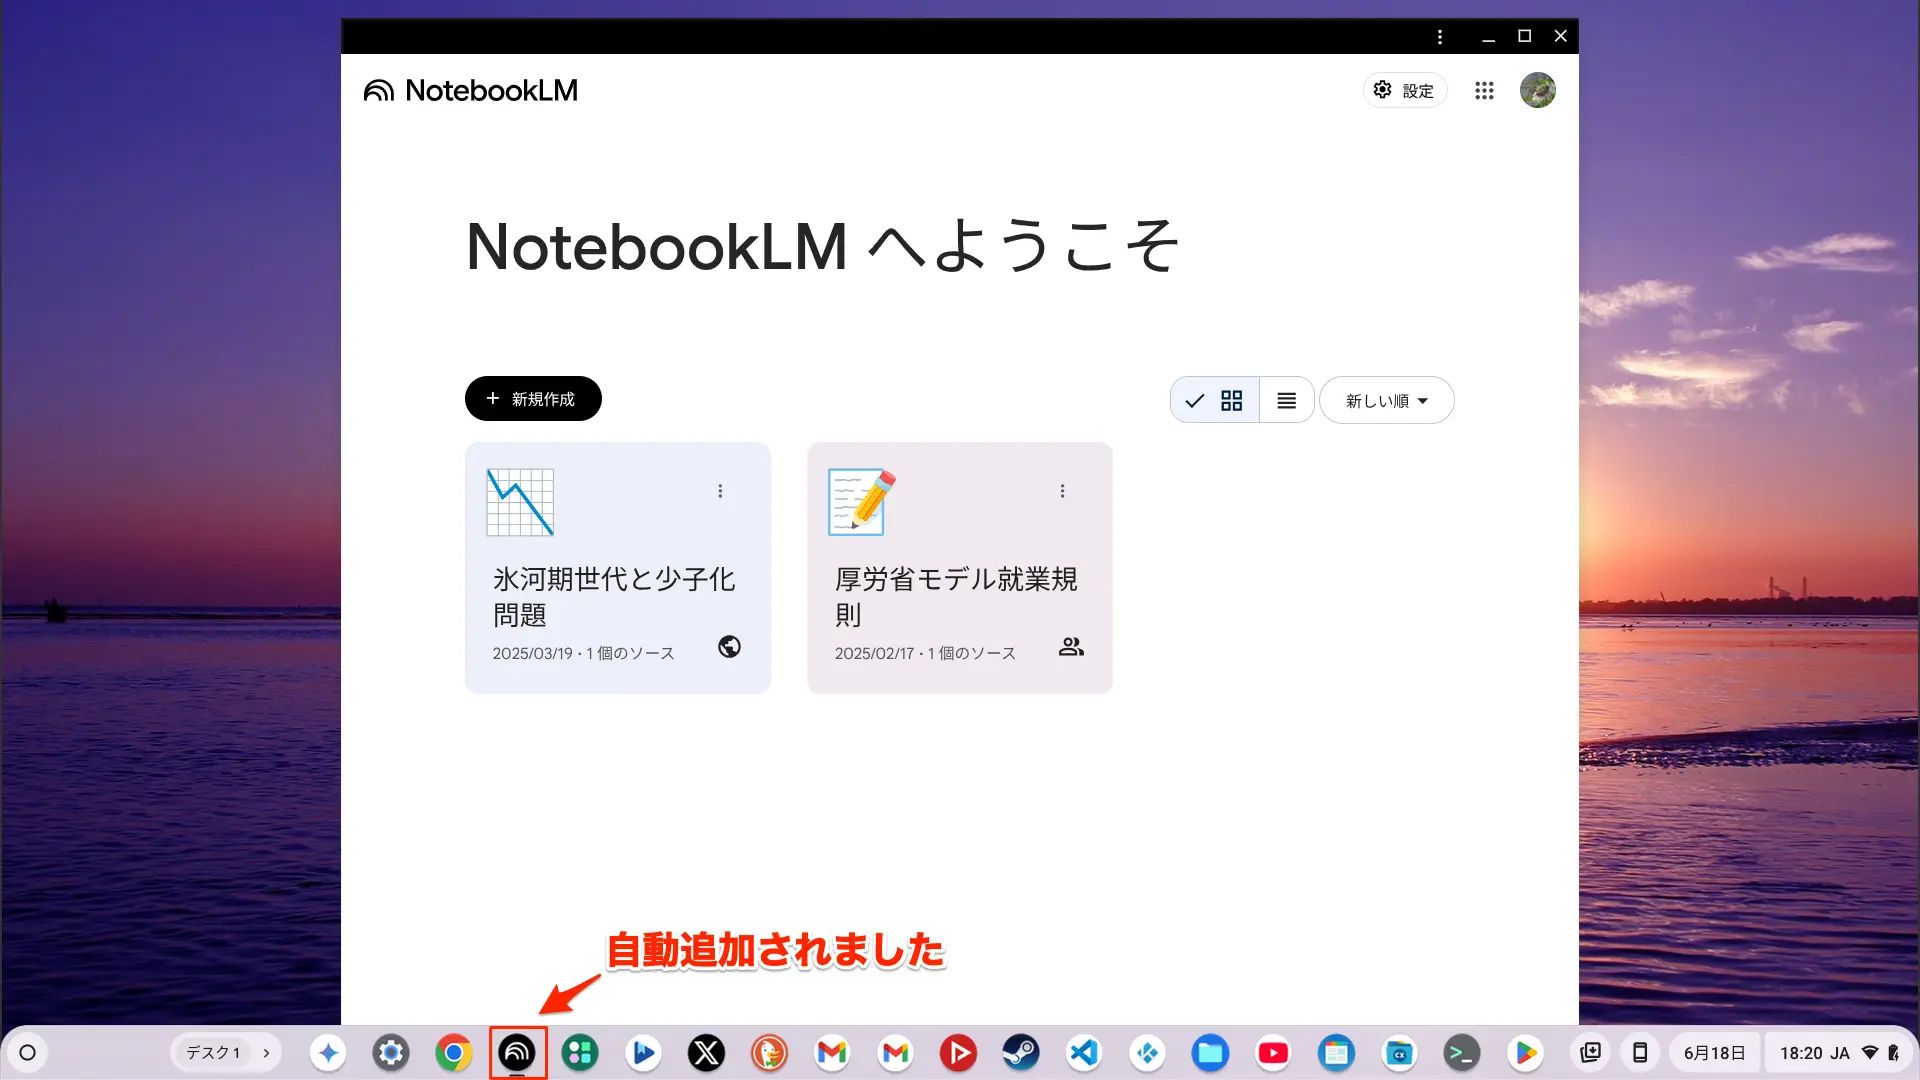Viewport: 1920px width, 1080px height.
Task: Launch DuckDuckGo from the shelf
Action: 769,1053
